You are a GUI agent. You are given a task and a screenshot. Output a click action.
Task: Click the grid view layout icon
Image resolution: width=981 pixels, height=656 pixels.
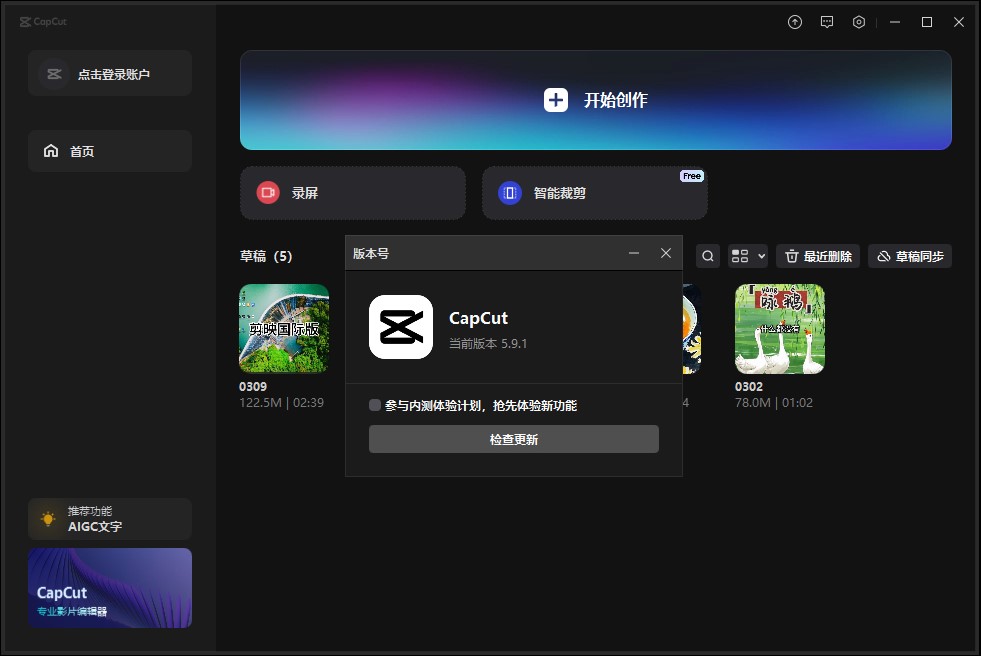(740, 256)
